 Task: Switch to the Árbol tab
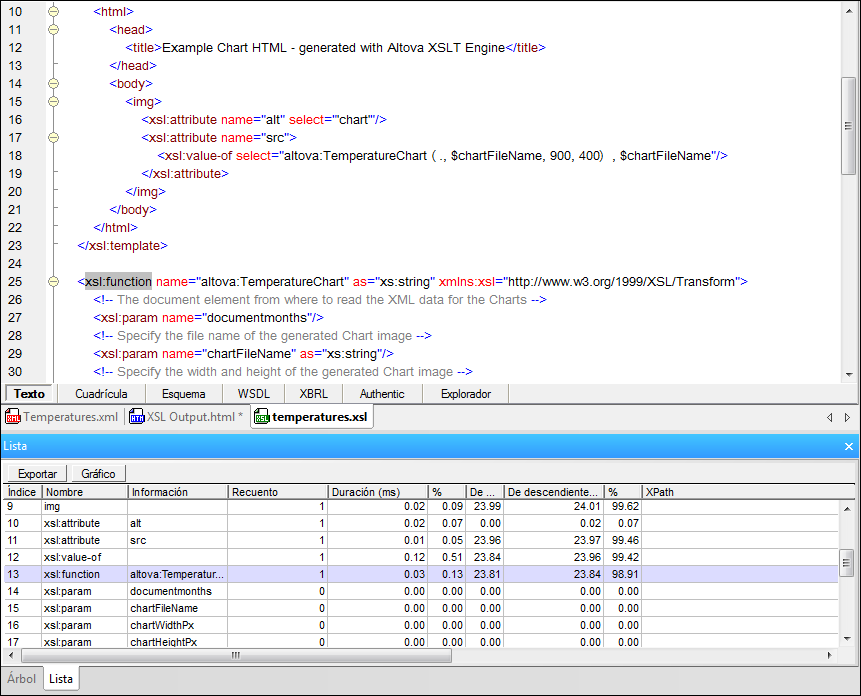point(21,678)
